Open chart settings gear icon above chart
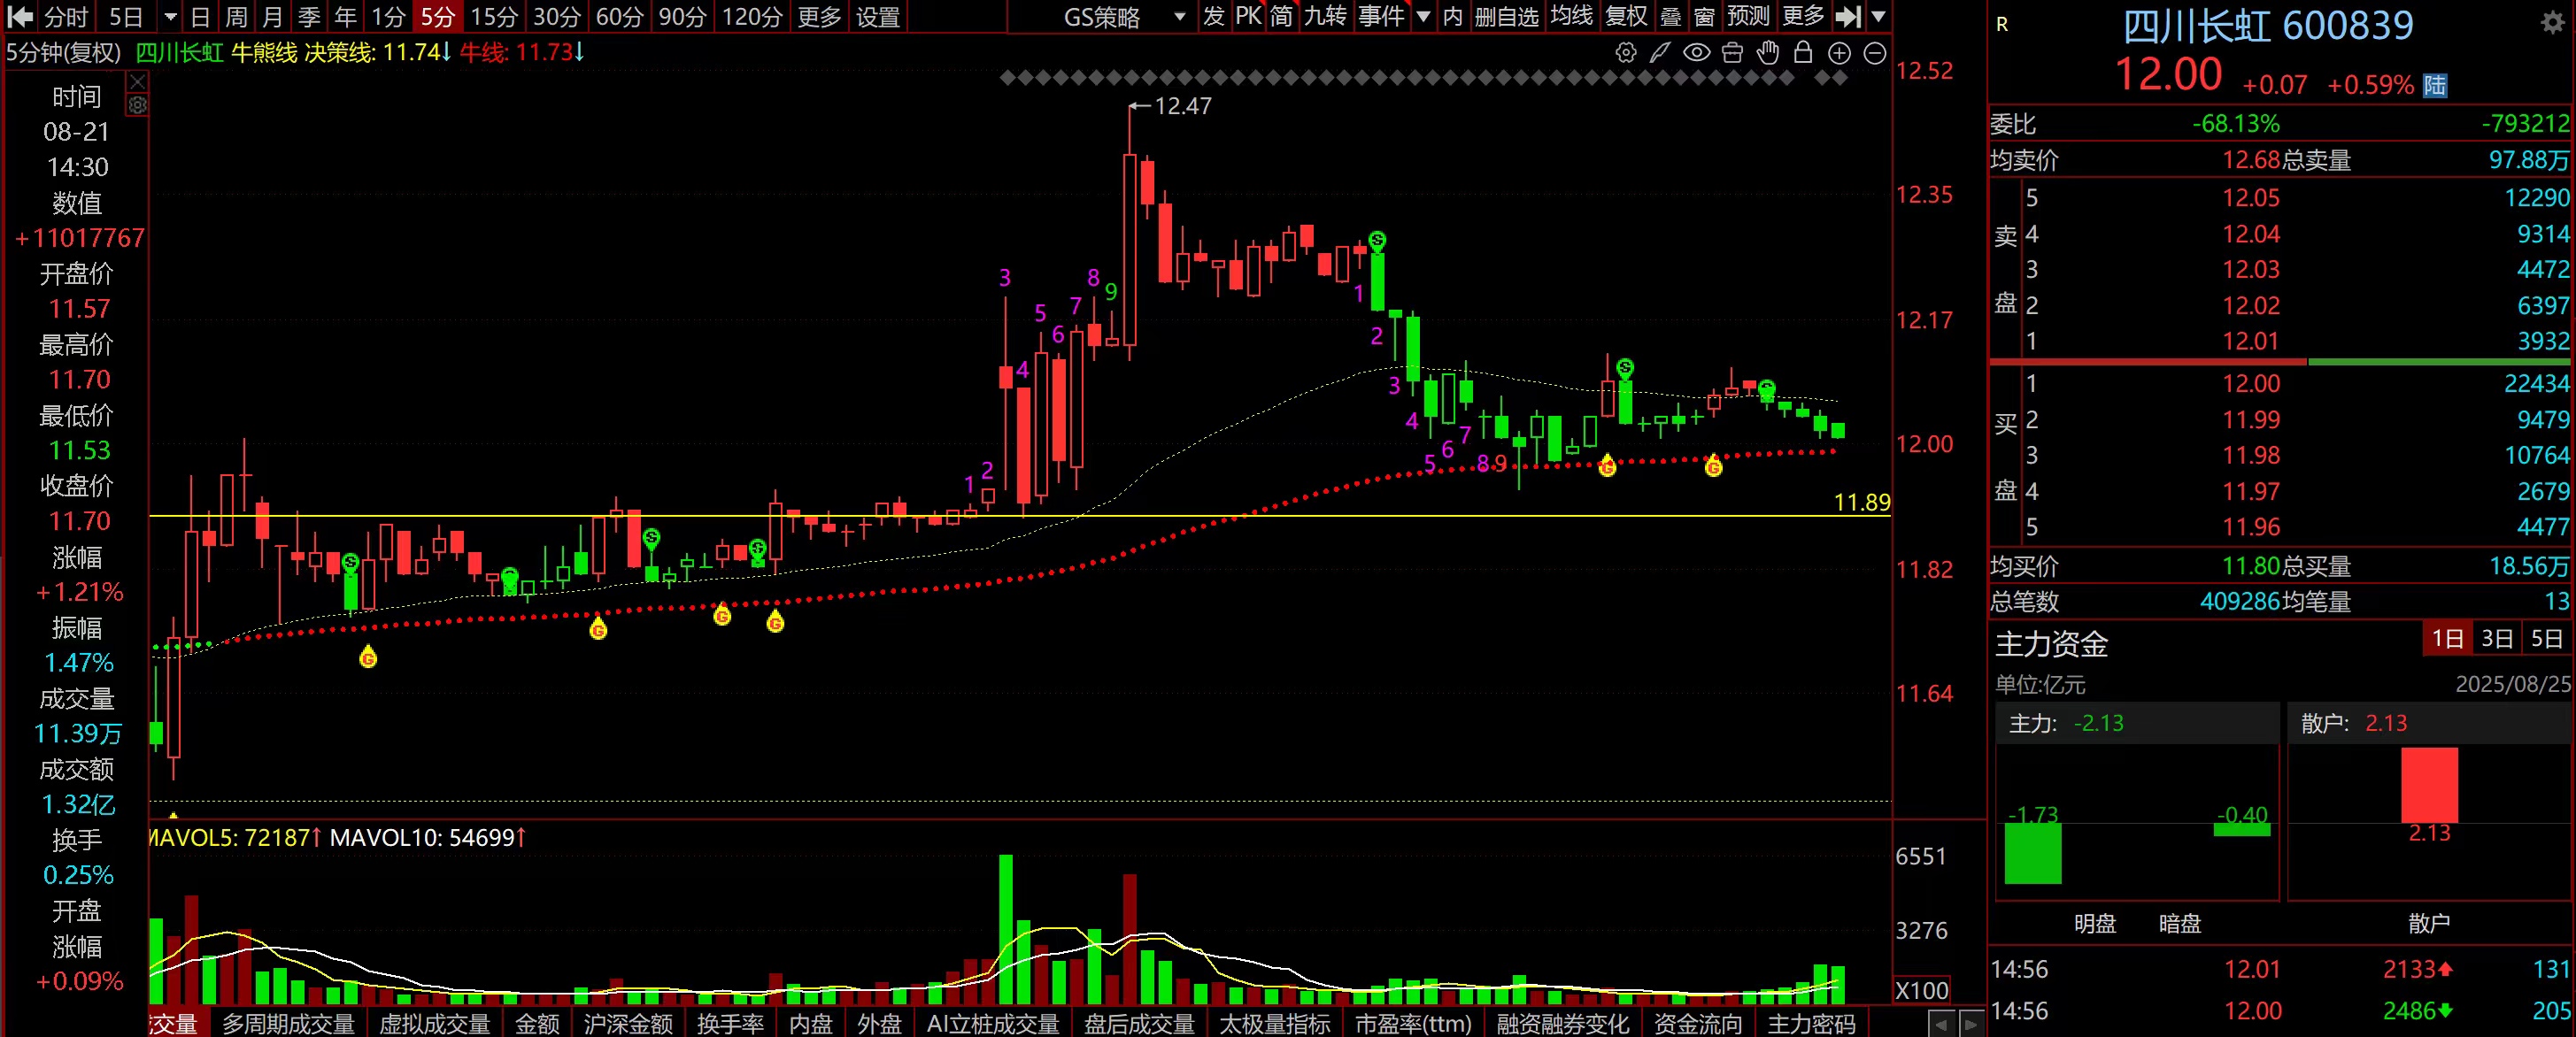 1626,53
